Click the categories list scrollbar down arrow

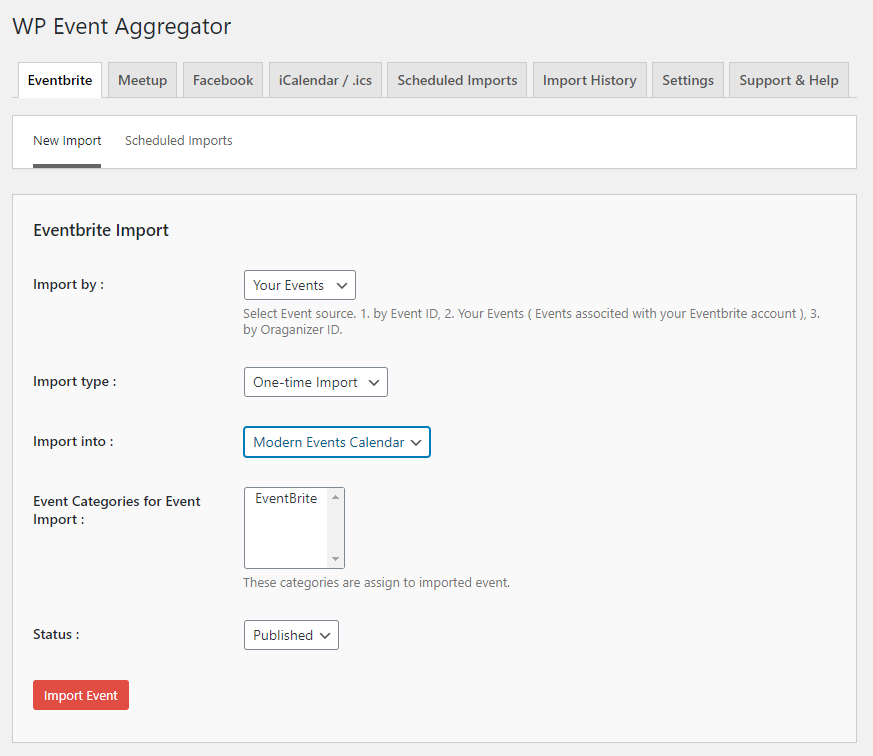(x=336, y=560)
